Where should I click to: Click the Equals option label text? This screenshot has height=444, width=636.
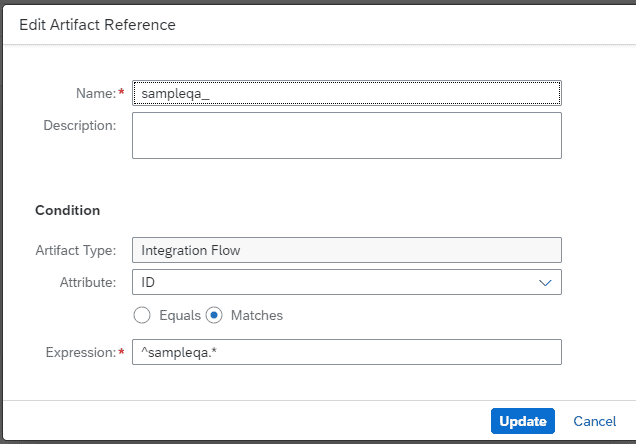click(x=180, y=315)
